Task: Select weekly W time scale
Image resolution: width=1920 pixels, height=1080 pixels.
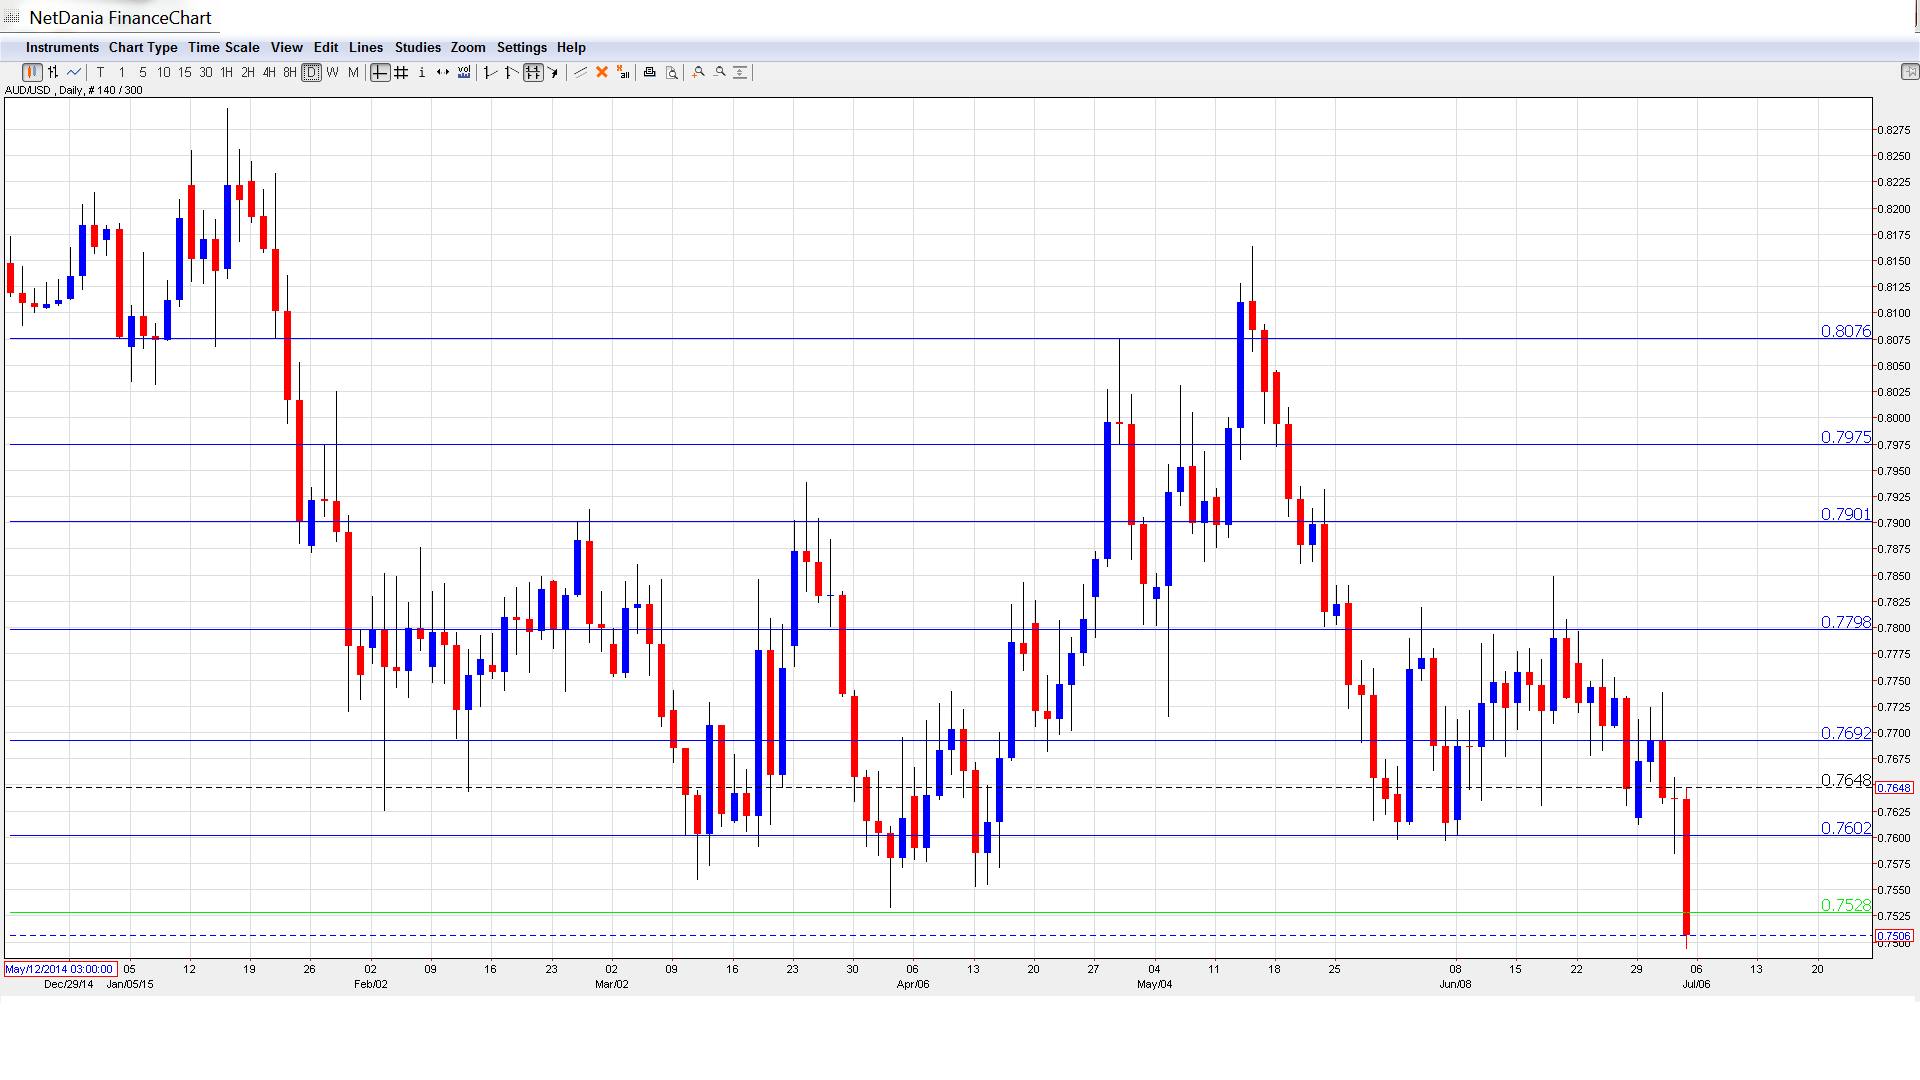Action: (x=333, y=72)
